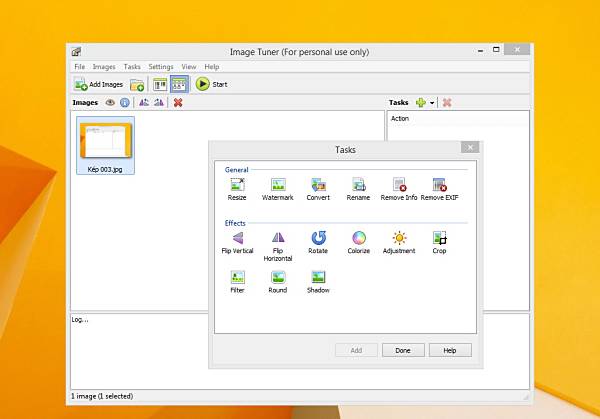This screenshot has height=419, width=600.
Task: Open the Settings menu
Action: (x=161, y=67)
